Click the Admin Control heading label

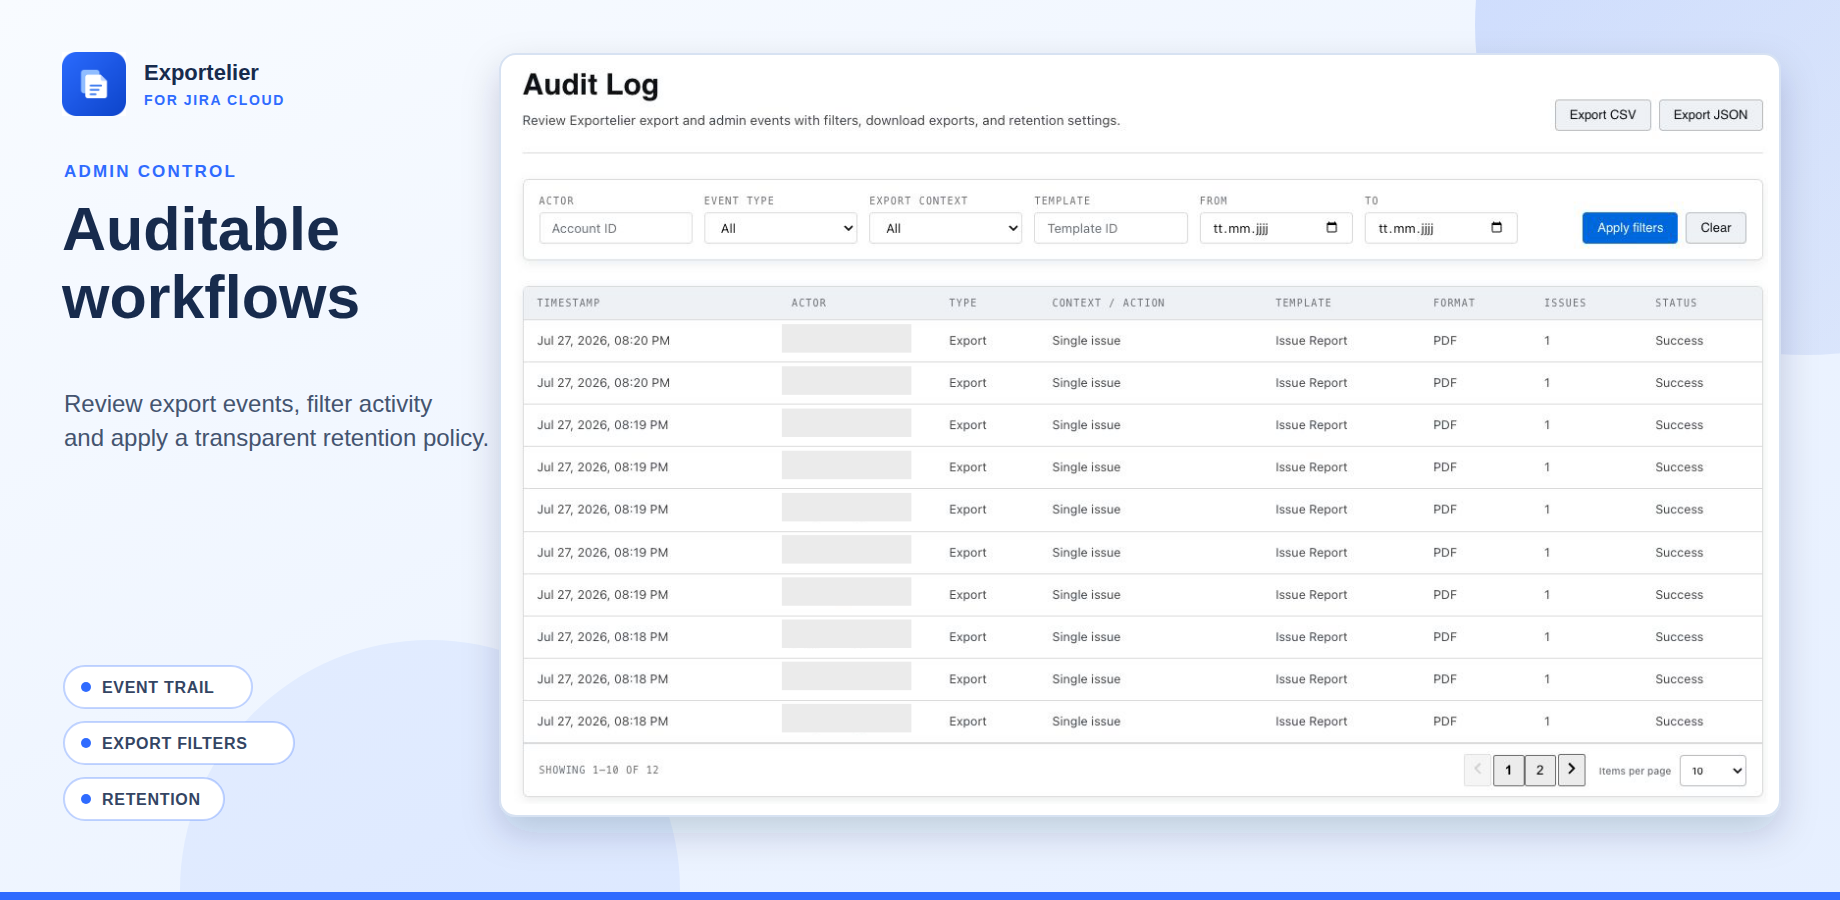(150, 171)
